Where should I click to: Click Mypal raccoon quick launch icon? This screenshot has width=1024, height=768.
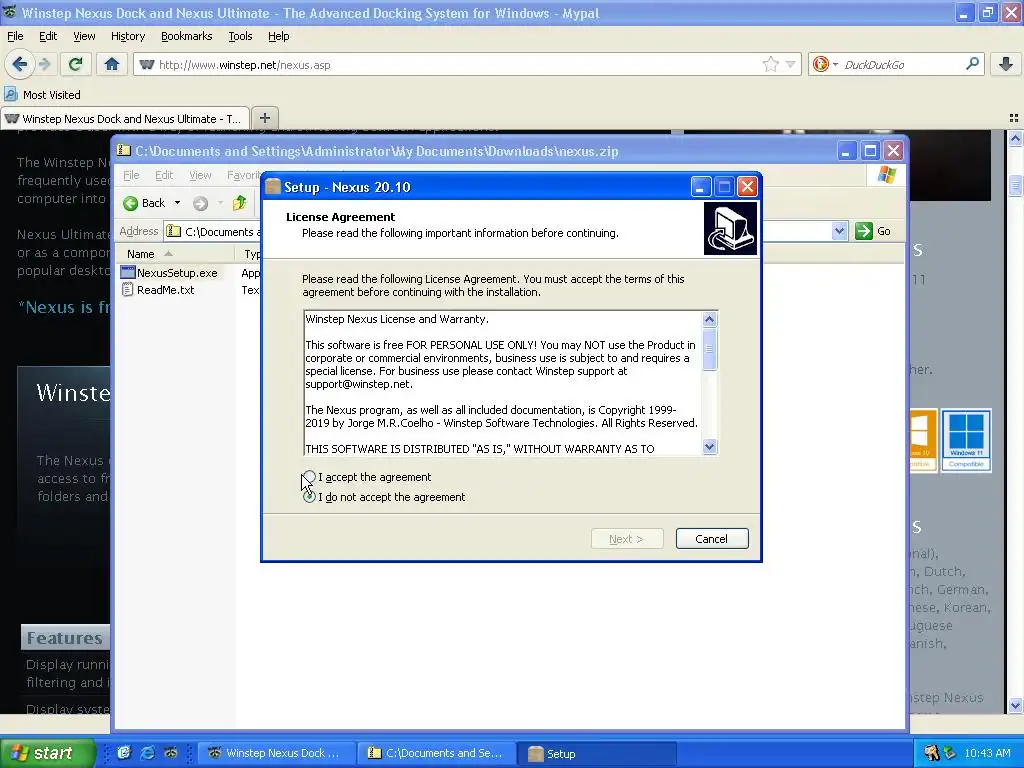171,753
